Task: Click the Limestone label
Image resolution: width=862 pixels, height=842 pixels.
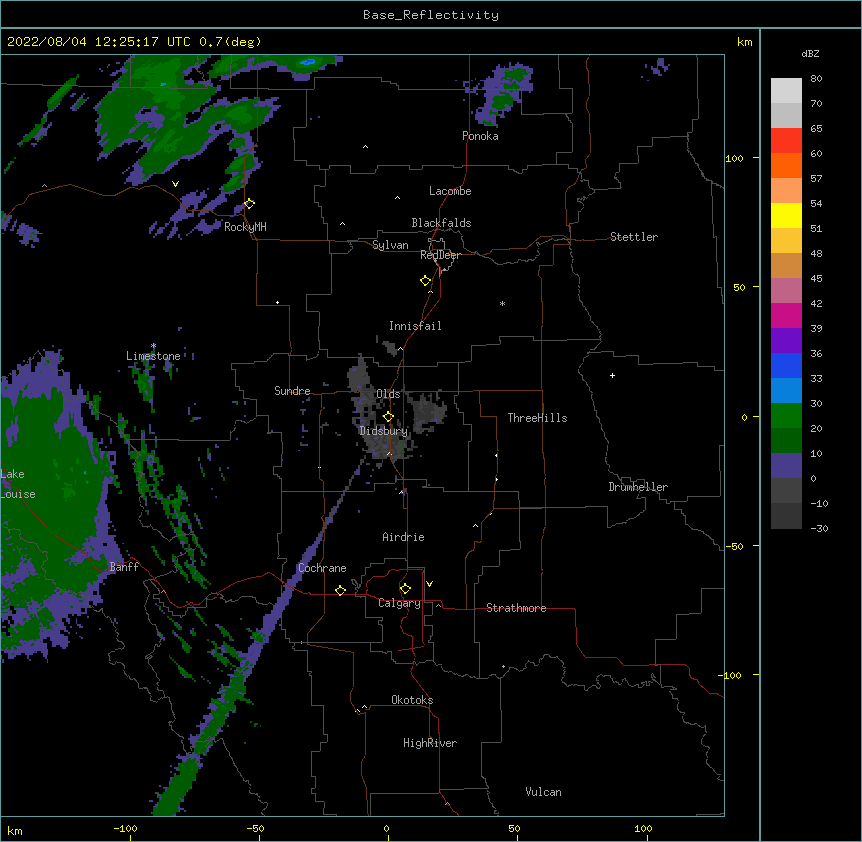Action: pos(153,356)
